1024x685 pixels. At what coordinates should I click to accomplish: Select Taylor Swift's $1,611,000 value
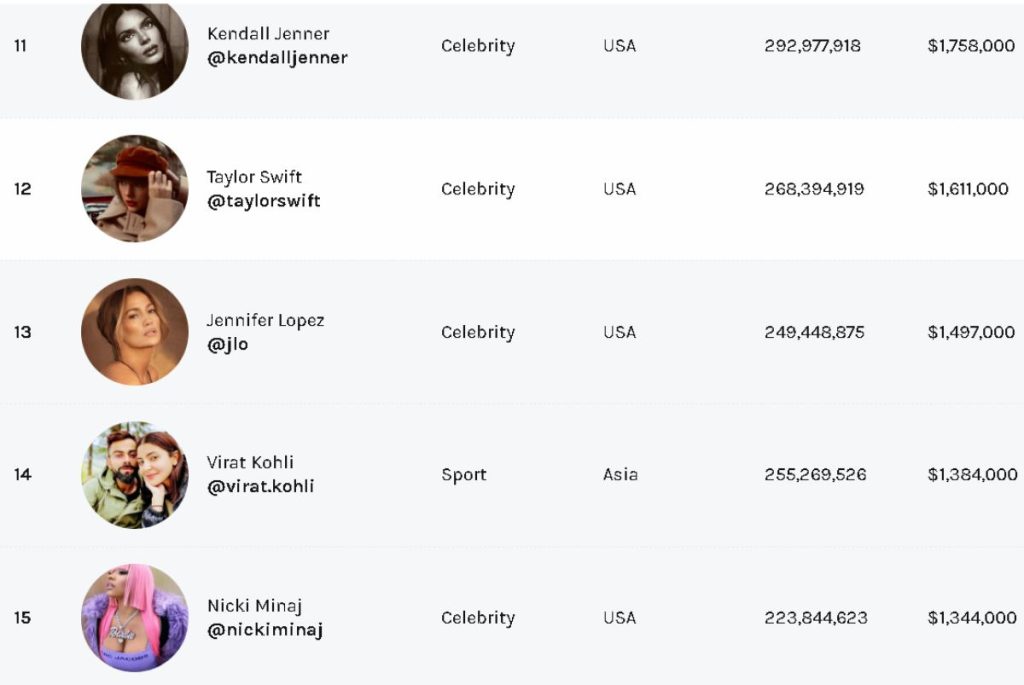(968, 189)
